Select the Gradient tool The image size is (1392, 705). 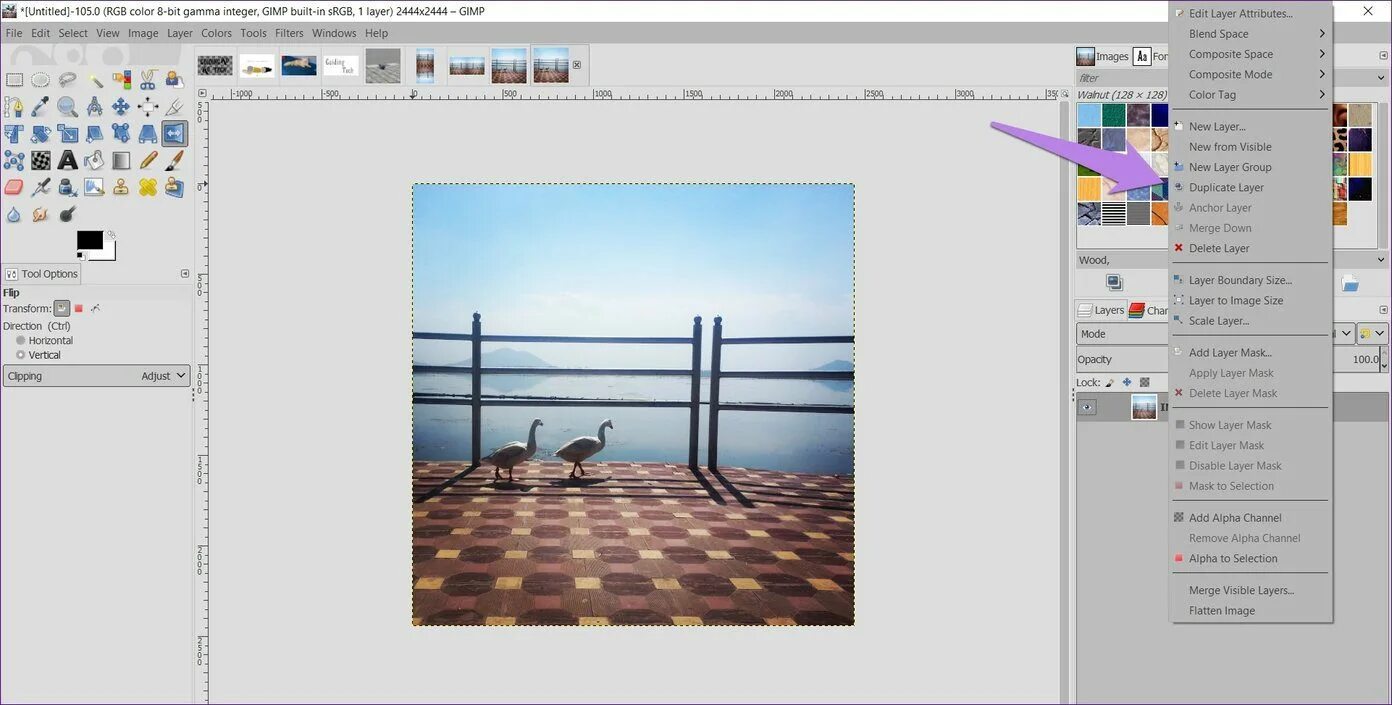coord(121,160)
